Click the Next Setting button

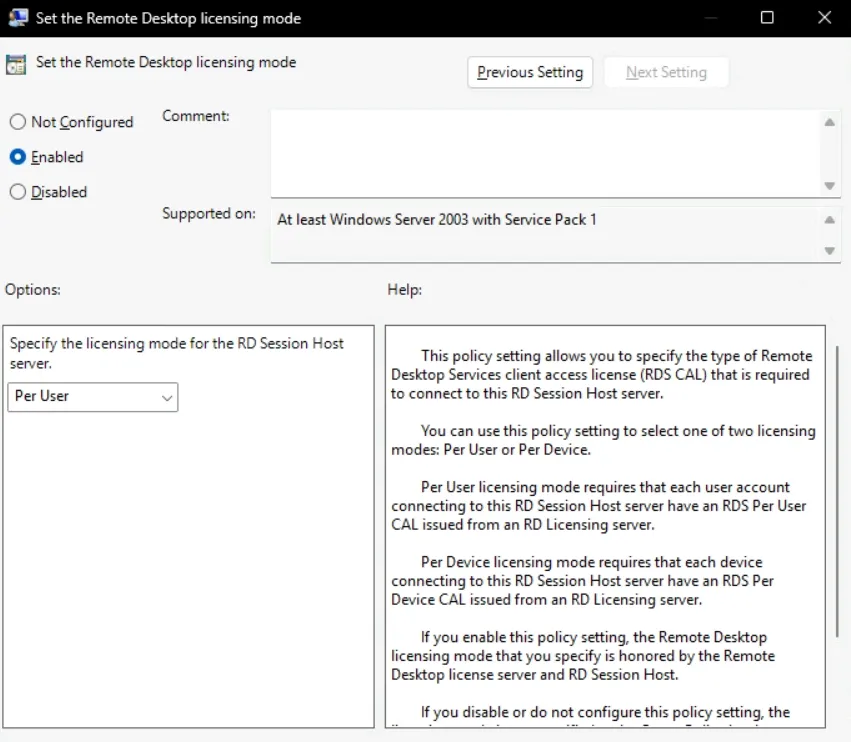[x=666, y=72]
